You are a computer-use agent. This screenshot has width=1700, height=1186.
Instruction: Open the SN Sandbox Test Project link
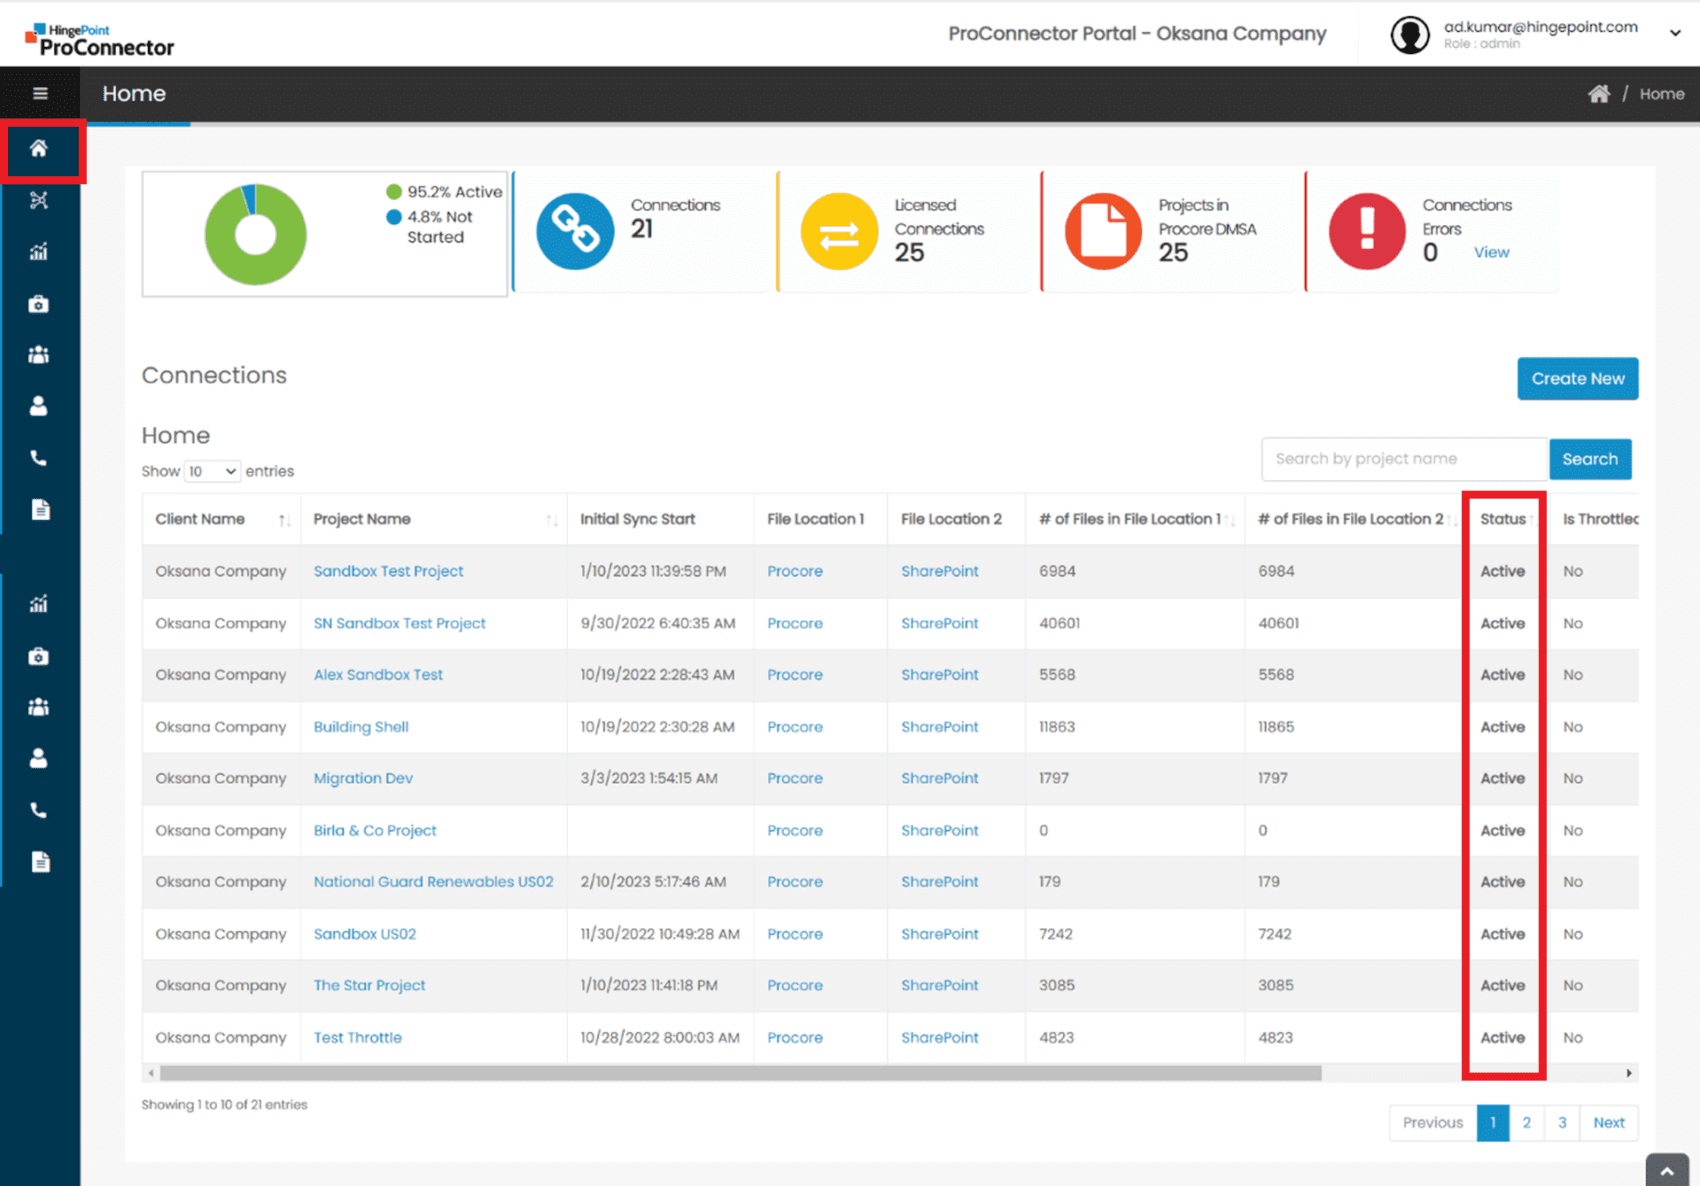[x=399, y=623]
